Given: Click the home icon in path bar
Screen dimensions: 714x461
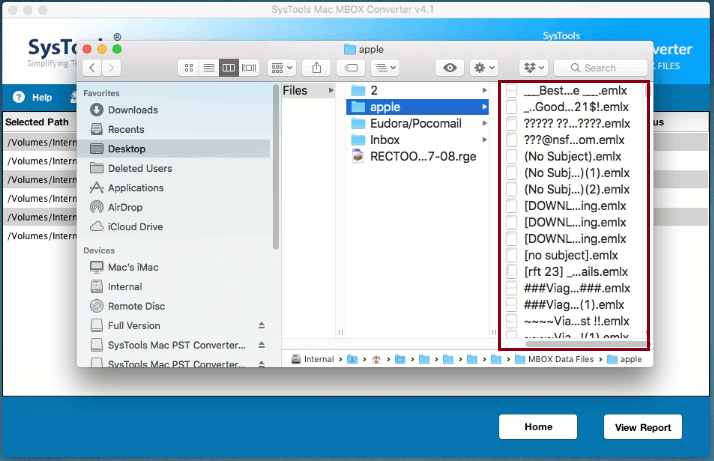Looking at the screenshot, I should (x=376, y=359).
